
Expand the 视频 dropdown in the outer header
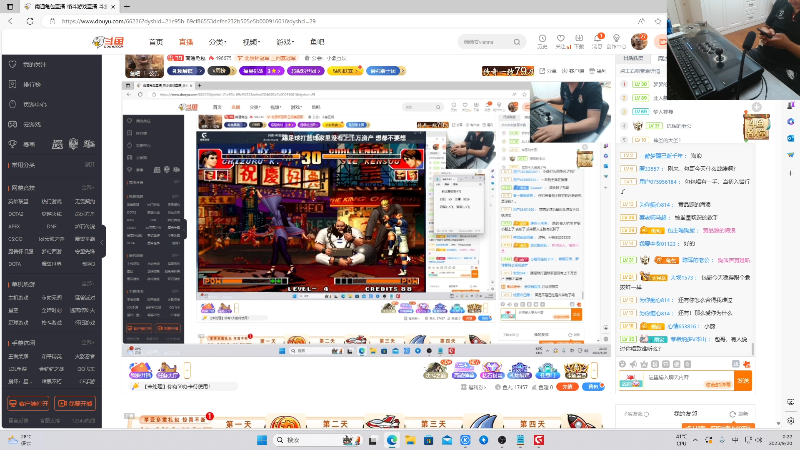(x=251, y=42)
